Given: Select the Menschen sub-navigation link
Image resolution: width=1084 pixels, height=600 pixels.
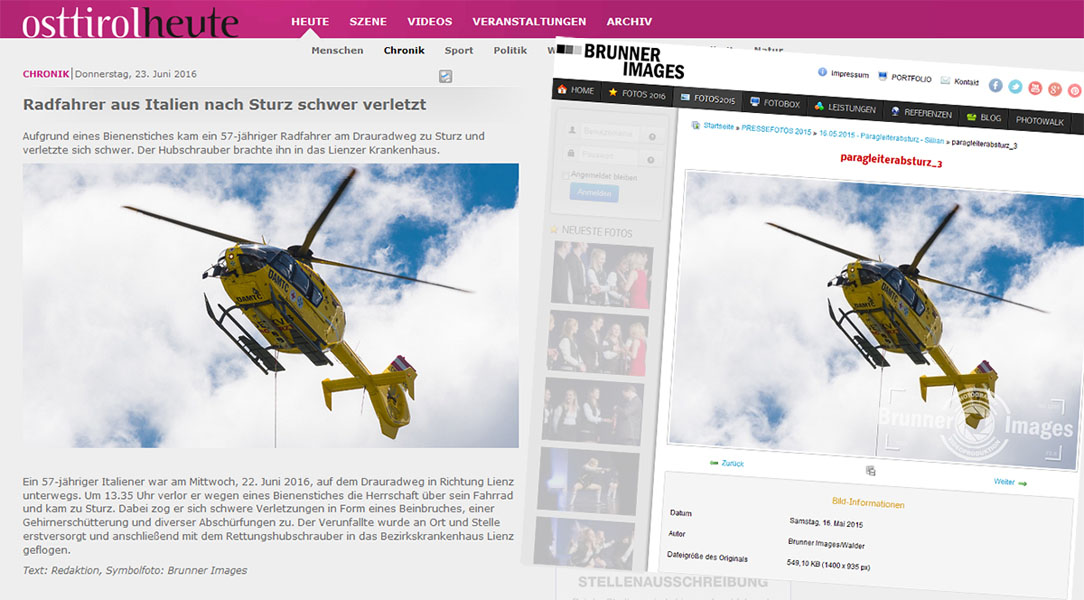Looking at the screenshot, I should 337,50.
